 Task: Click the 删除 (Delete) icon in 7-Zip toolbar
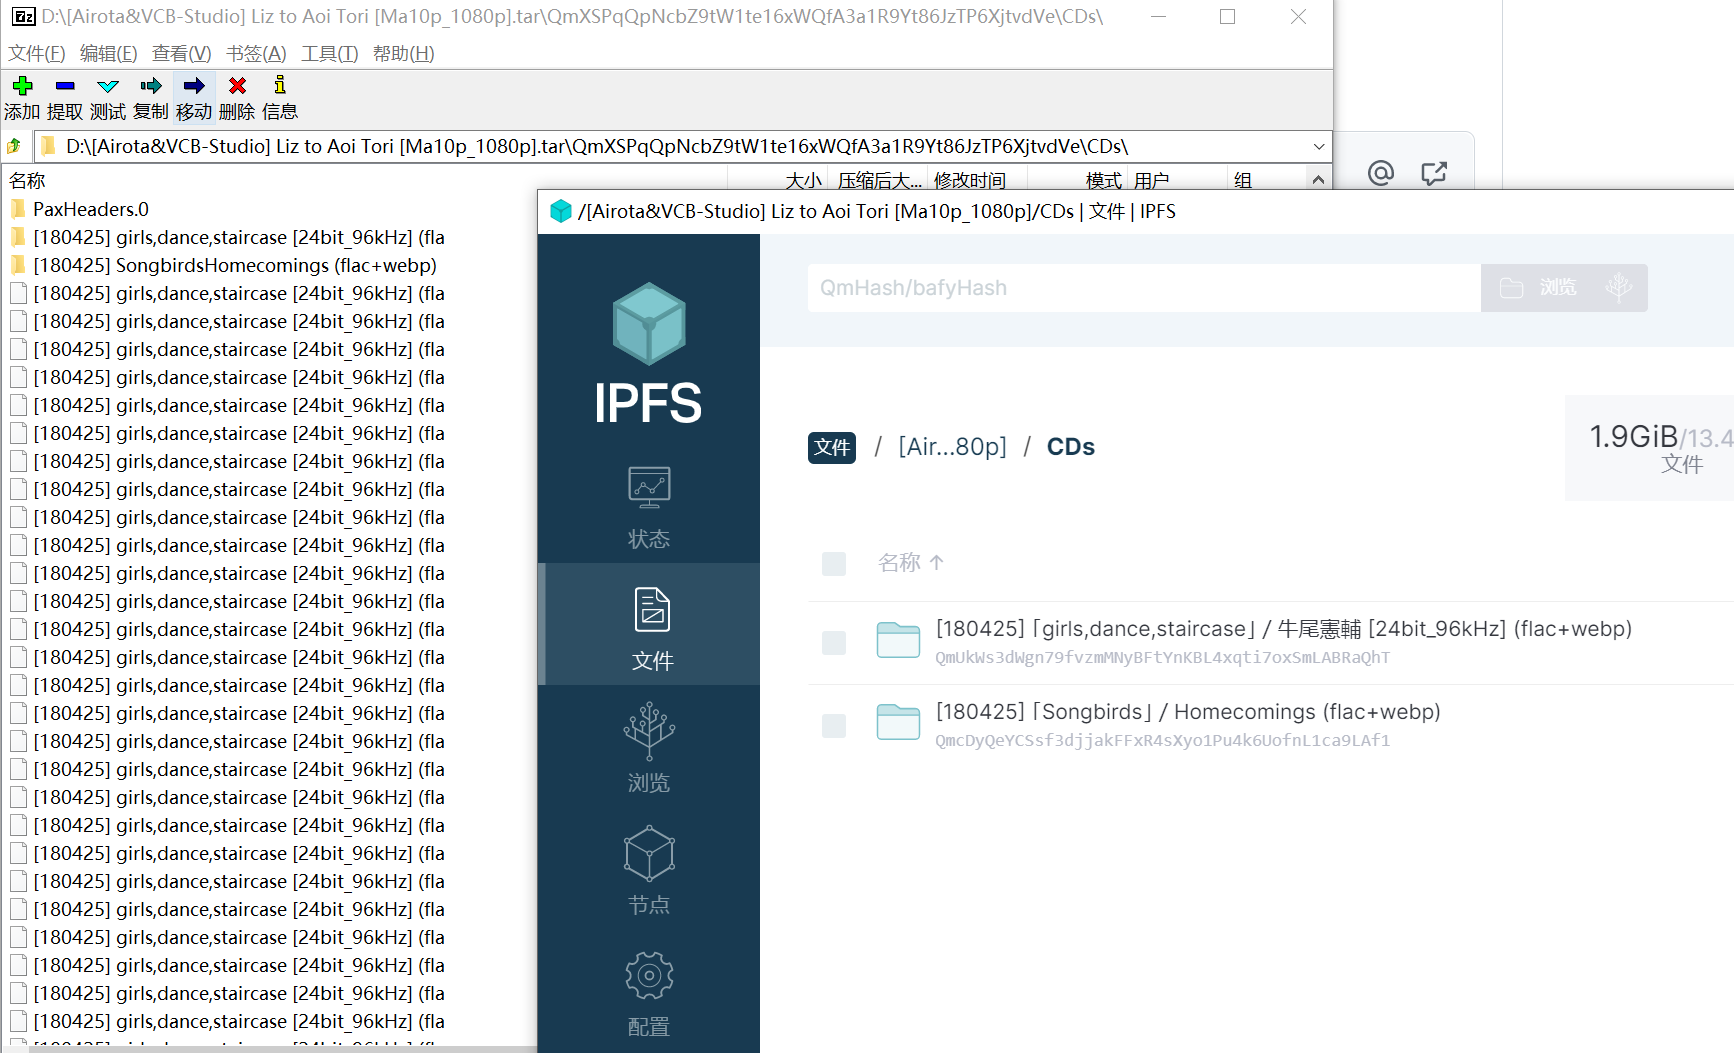(237, 96)
